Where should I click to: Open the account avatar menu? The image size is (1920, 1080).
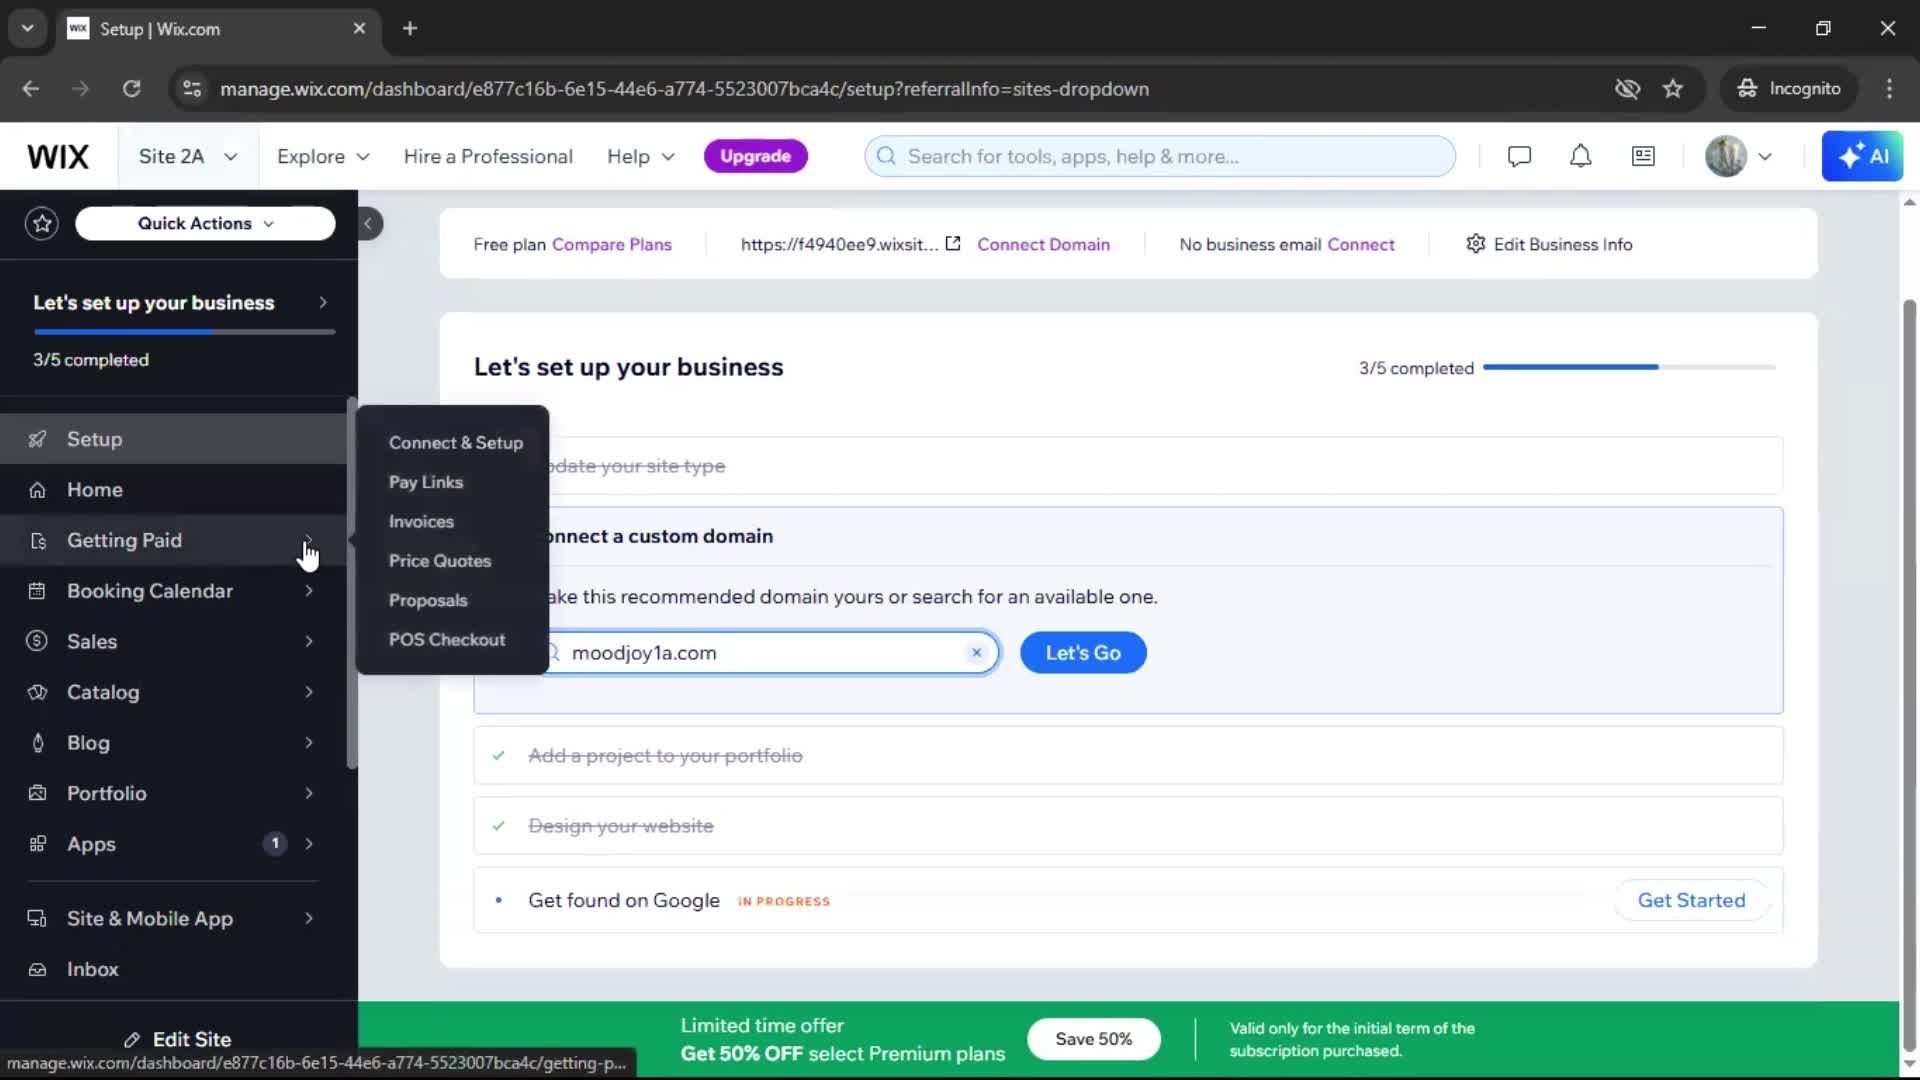(1739, 156)
